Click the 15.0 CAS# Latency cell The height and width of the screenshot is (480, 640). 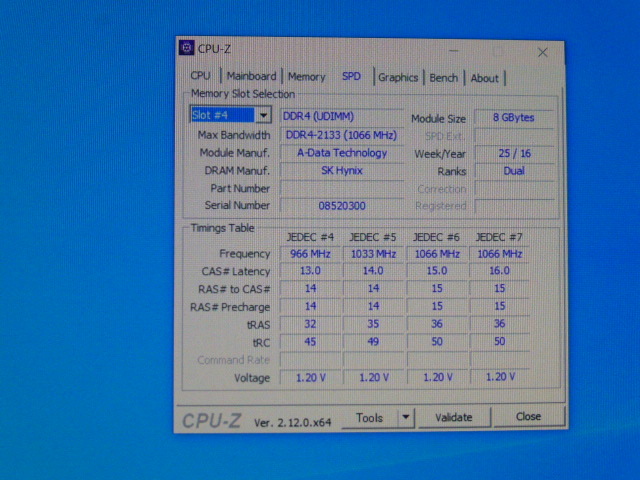[437, 271]
